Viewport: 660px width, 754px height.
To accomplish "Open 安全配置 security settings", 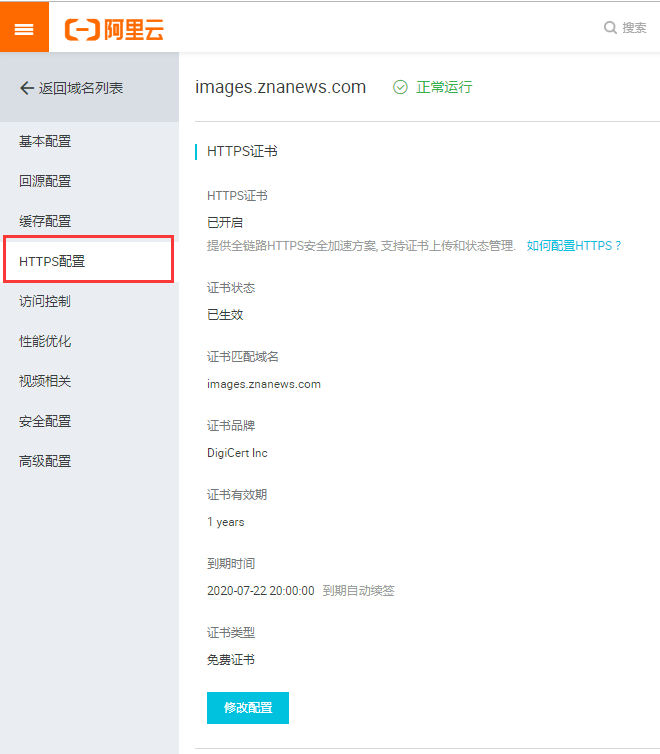I will [45, 421].
